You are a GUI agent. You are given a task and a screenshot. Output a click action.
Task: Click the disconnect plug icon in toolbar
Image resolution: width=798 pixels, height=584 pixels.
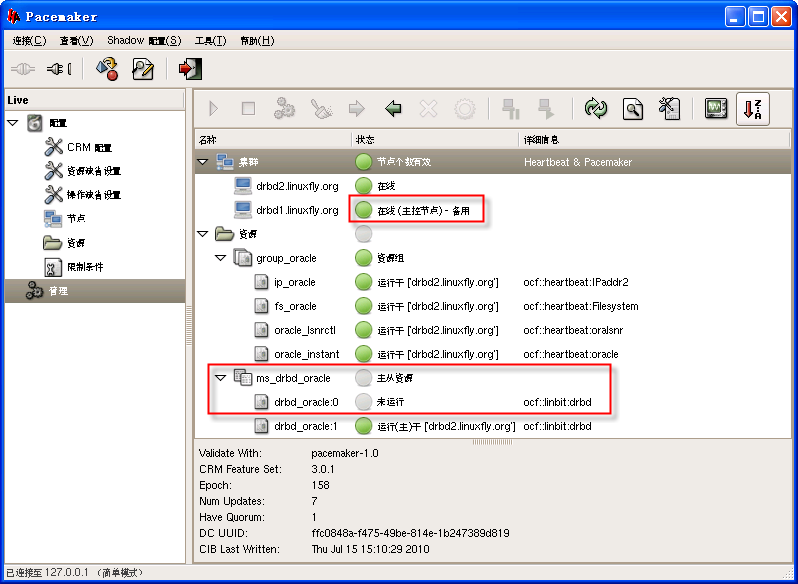pos(59,69)
